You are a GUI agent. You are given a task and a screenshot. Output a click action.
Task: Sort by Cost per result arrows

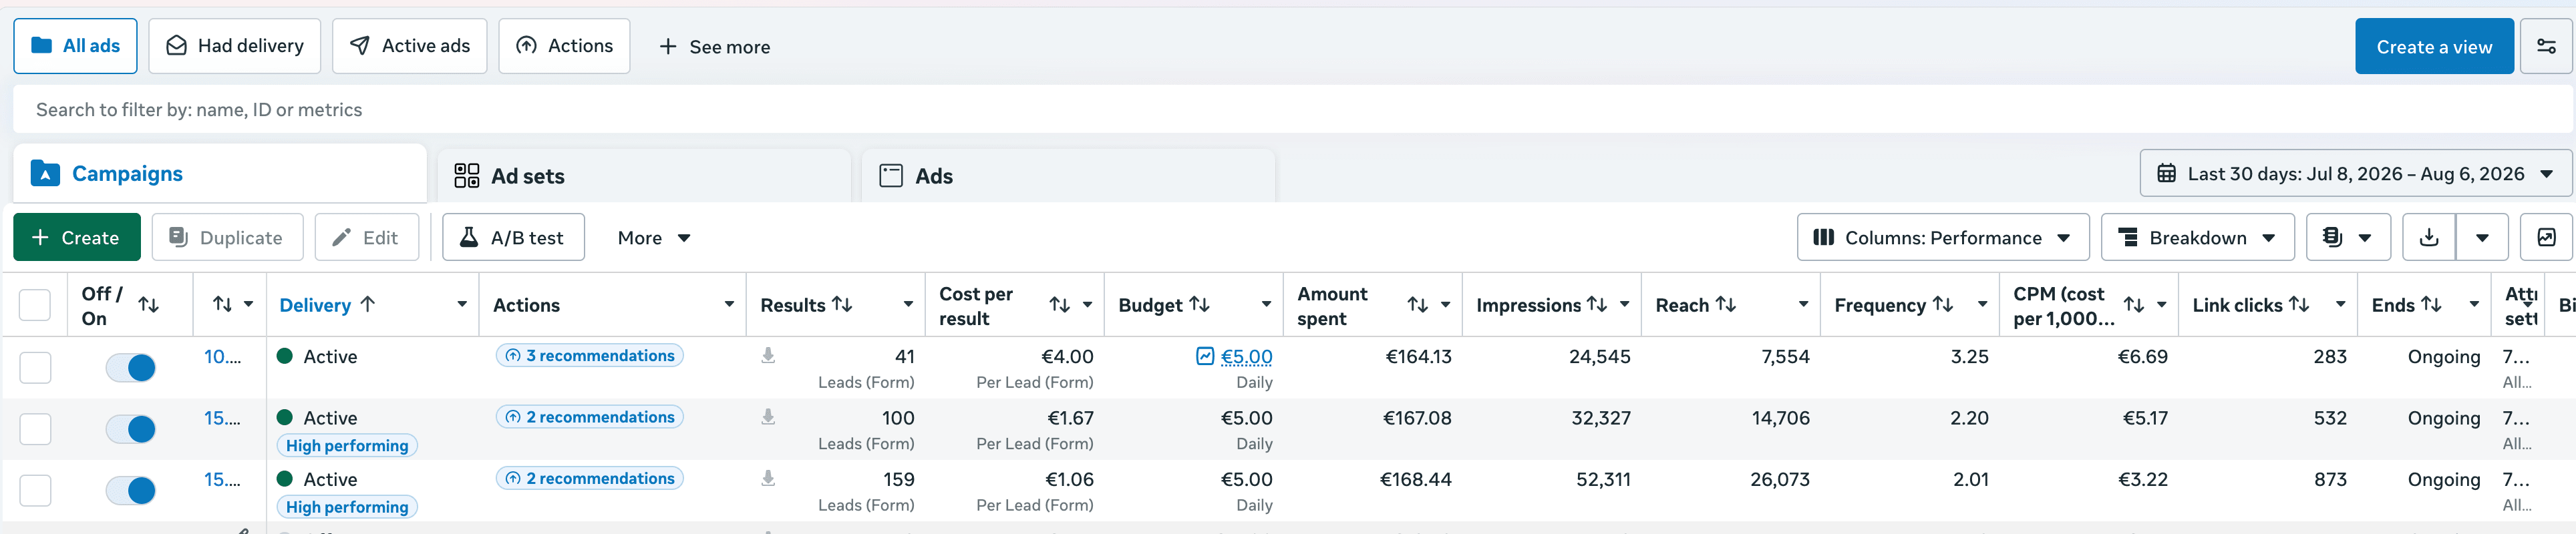click(x=1059, y=305)
